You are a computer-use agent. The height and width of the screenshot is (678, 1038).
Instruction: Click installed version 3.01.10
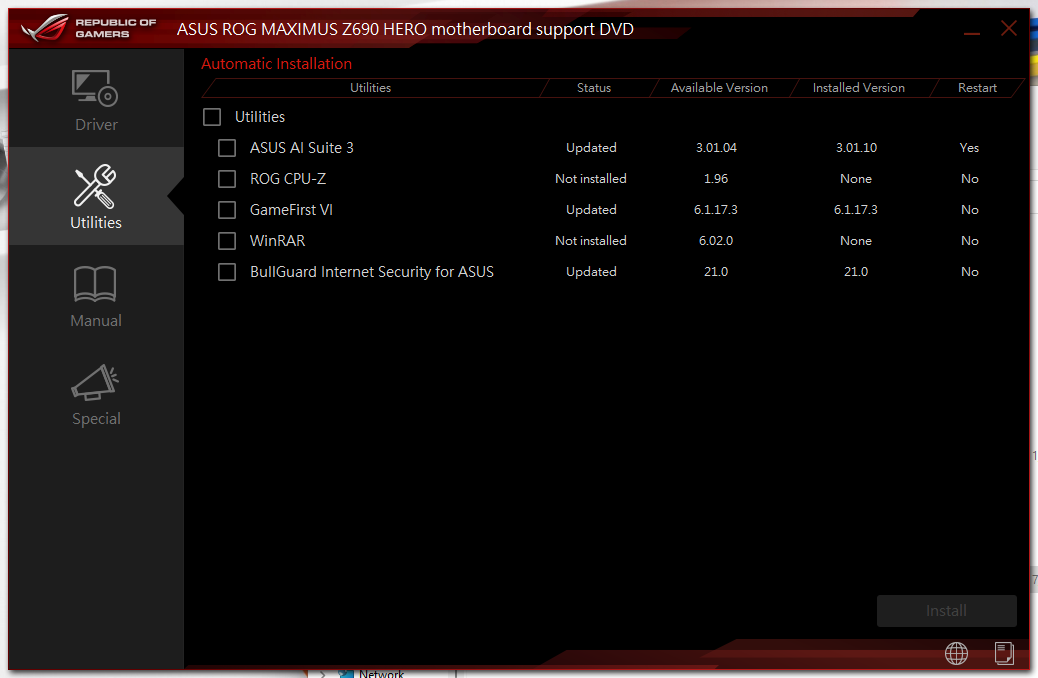857,148
